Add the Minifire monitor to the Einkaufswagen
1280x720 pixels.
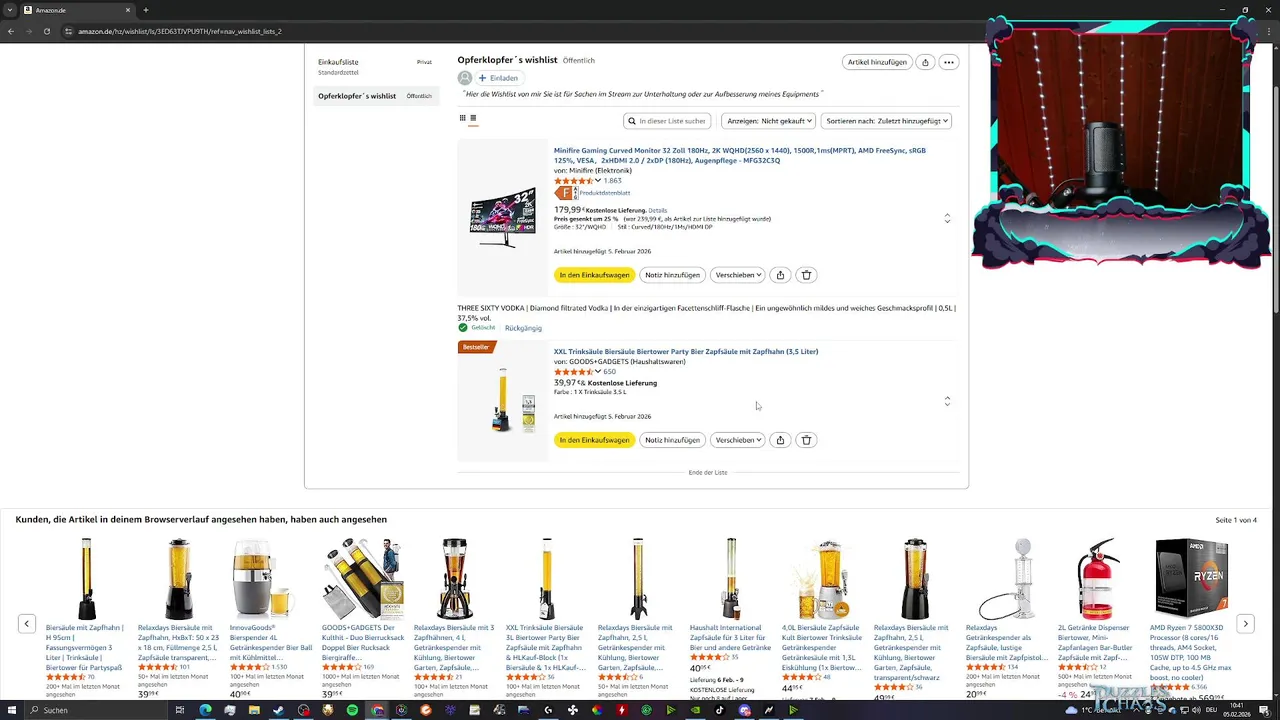point(594,275)
